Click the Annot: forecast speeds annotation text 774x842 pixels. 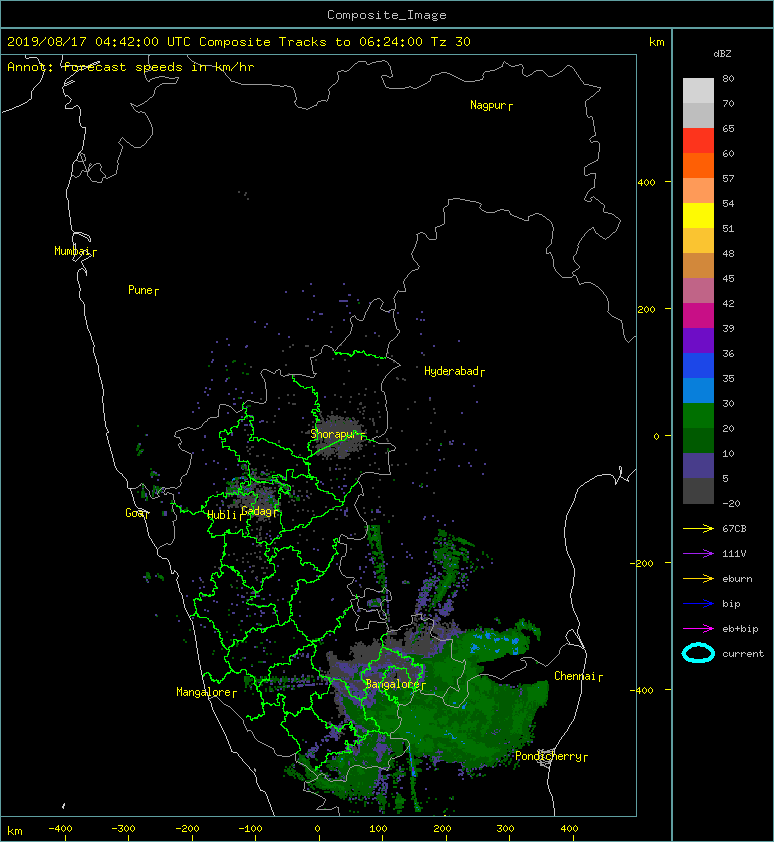tap(131, 67)
